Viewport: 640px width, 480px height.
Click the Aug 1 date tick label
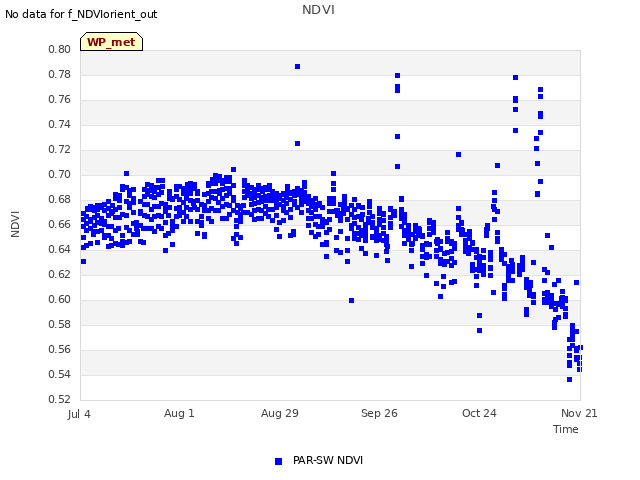[179, 413]
